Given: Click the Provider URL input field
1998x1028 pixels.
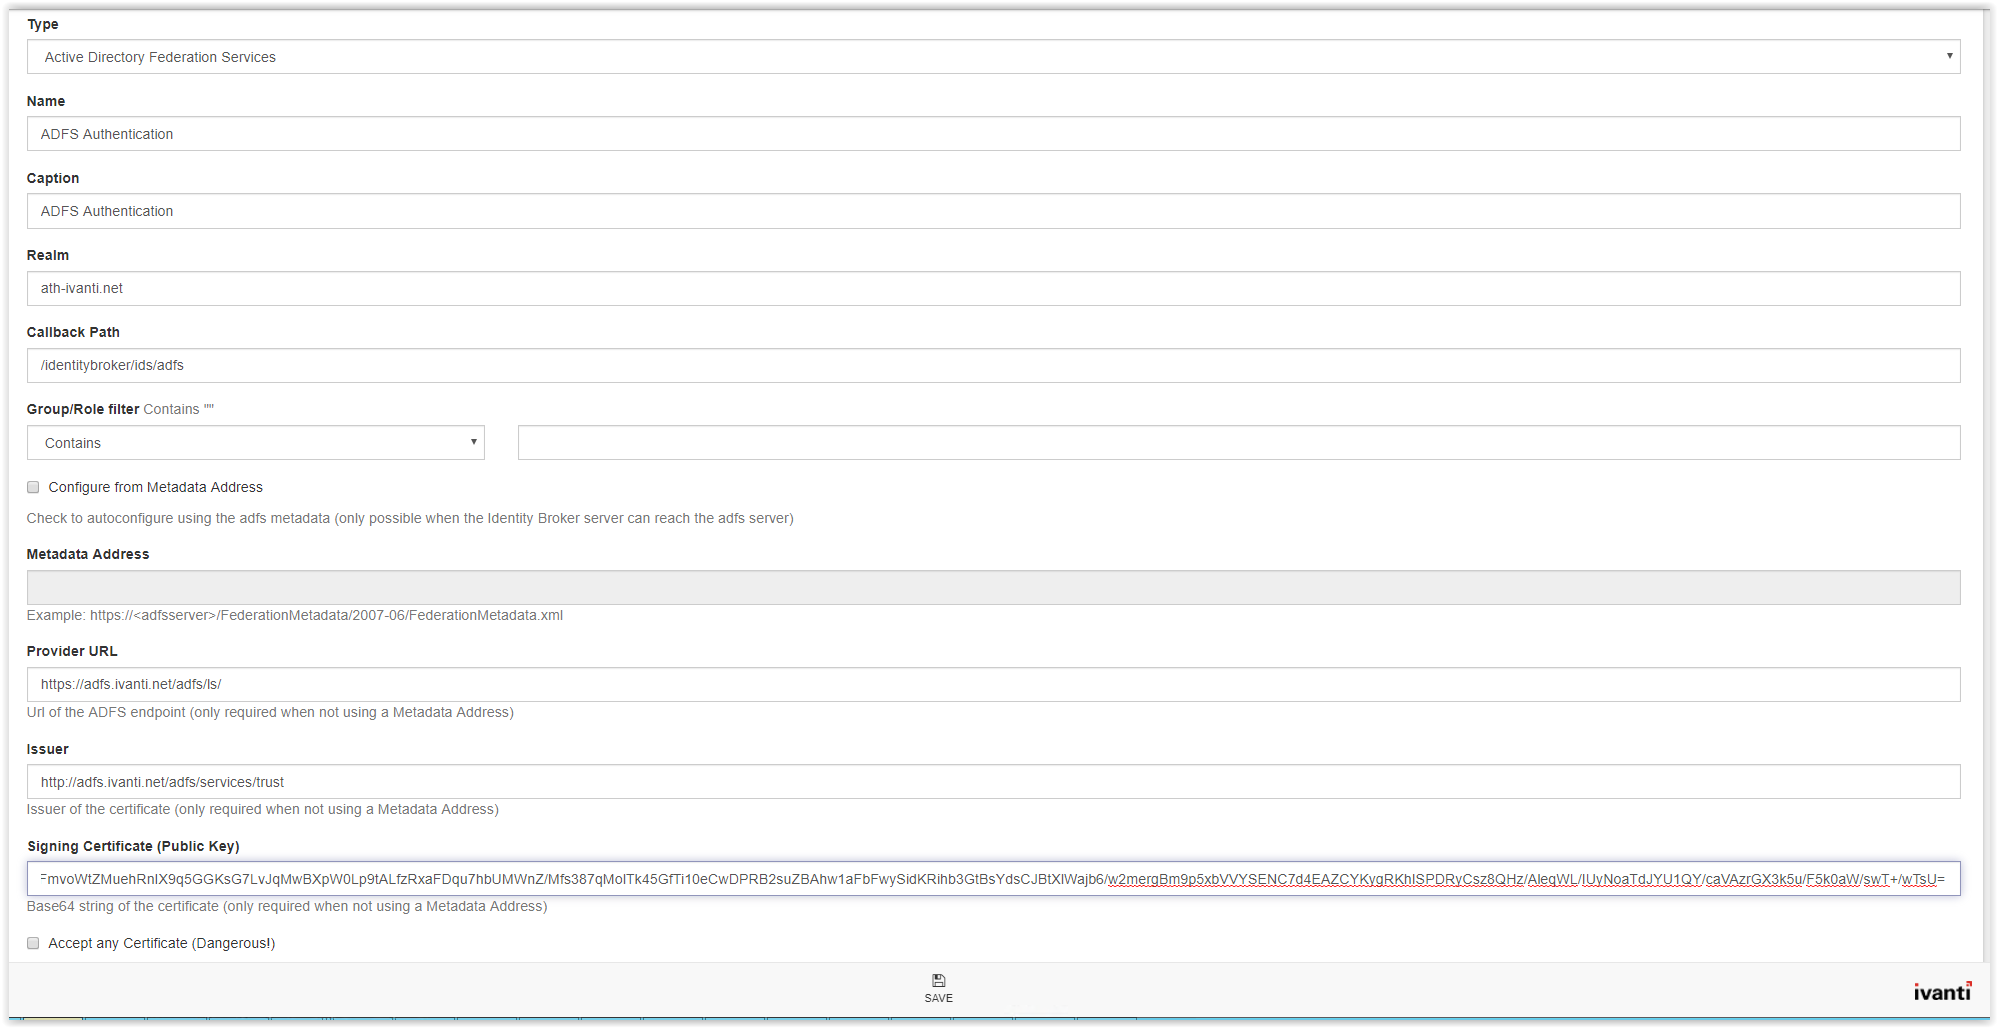Looking at the screenshot, I should click(993, 684).
